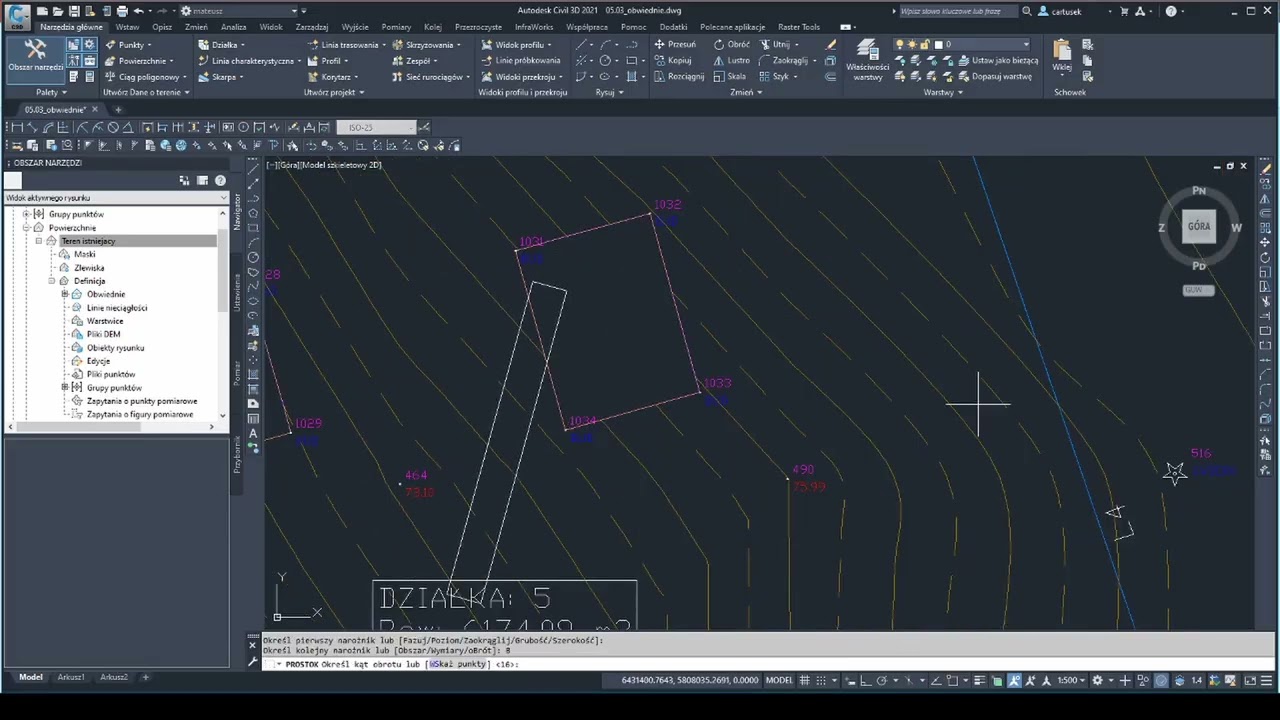Add a new layout with the plus button
Viewport: 1280px width, 720px height.
145,677
